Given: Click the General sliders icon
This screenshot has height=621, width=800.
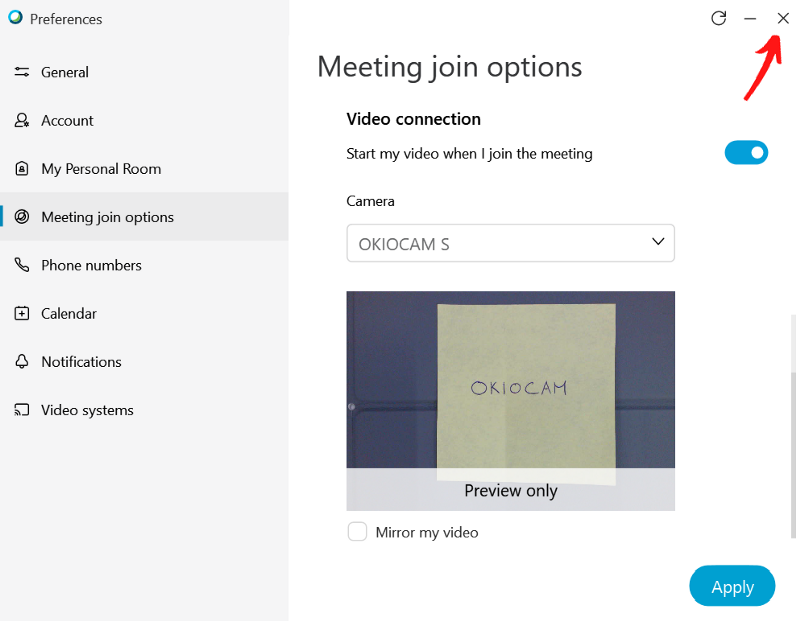Looking at the screenshot, I should pyautogui.click(x=22, y=72).
